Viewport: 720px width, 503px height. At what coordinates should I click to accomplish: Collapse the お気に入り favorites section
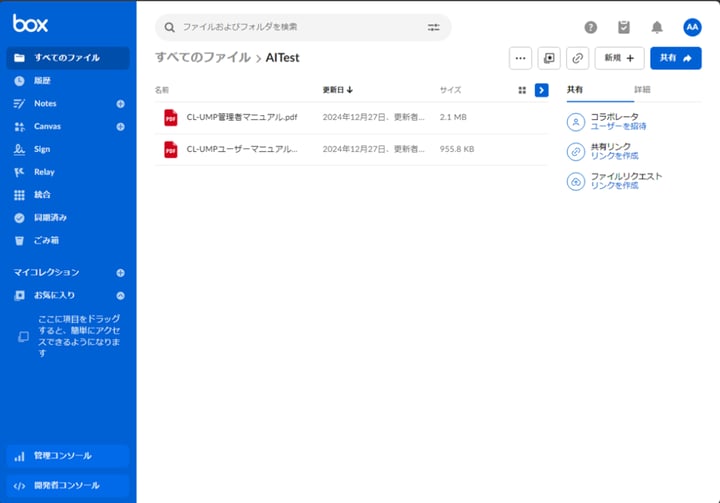click(x=120, y=295)
